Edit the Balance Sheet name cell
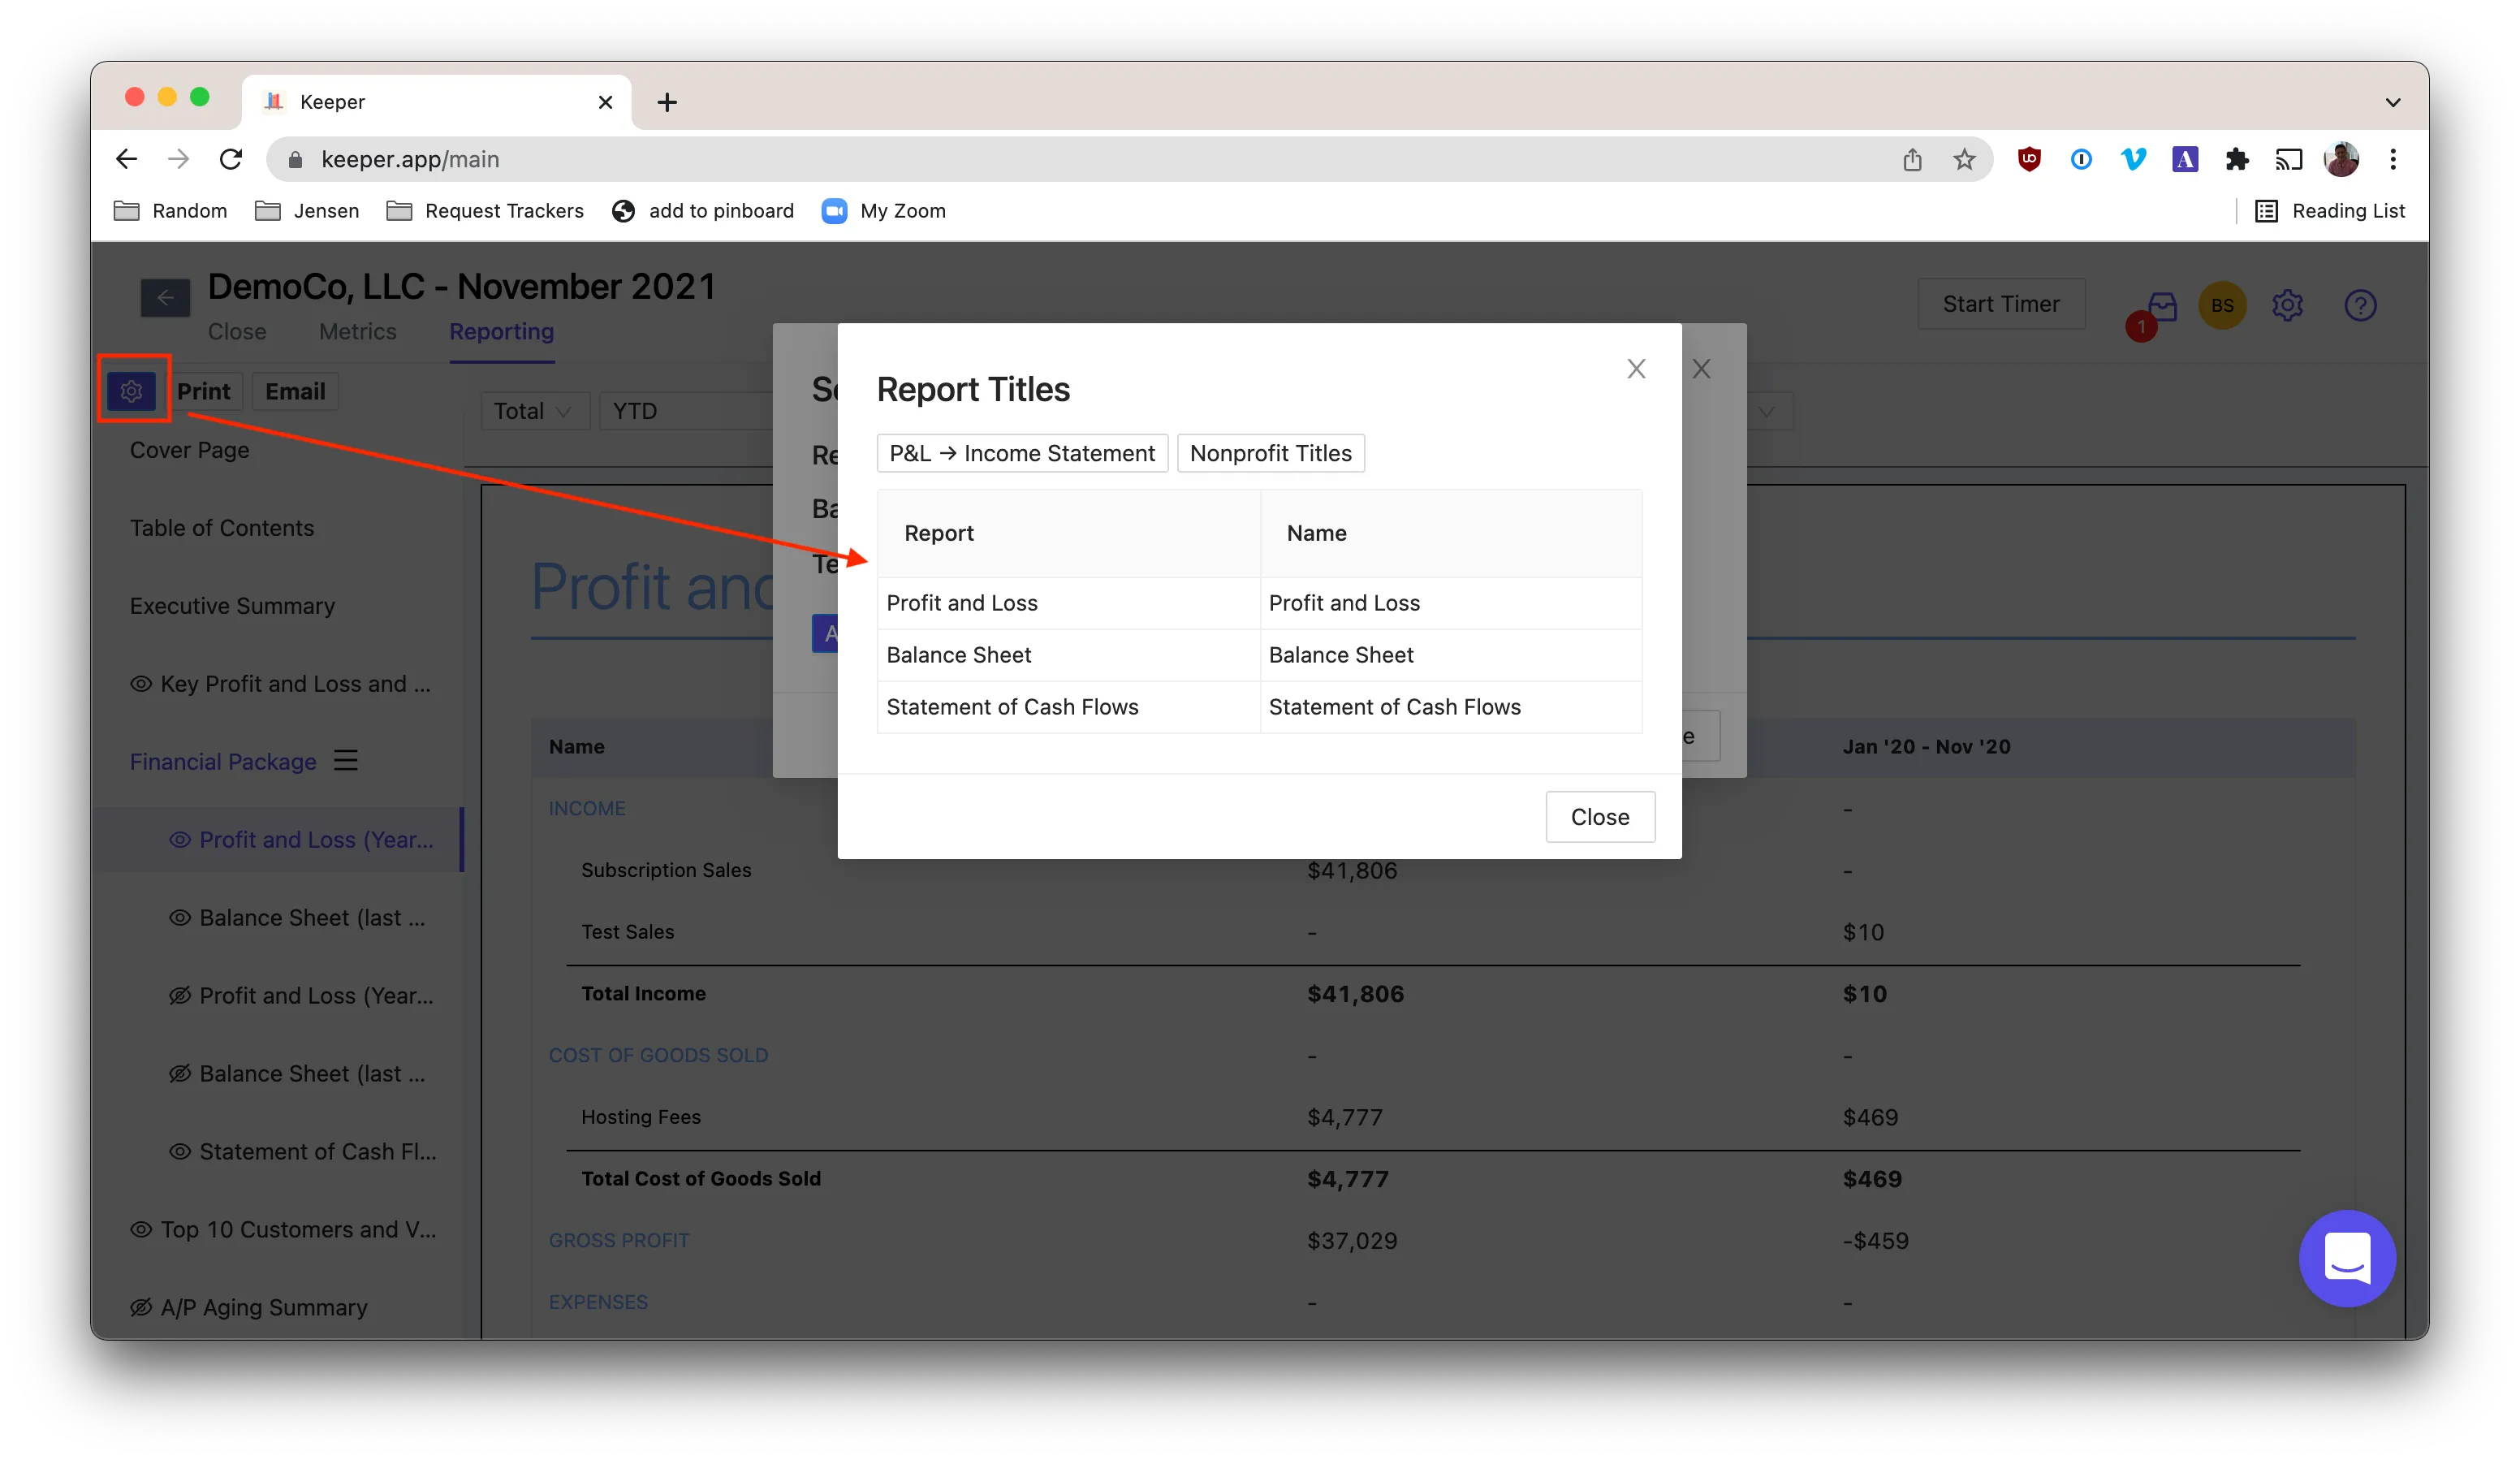The width and height of the screenshot is (2520, 1460). coord(1450,655)
